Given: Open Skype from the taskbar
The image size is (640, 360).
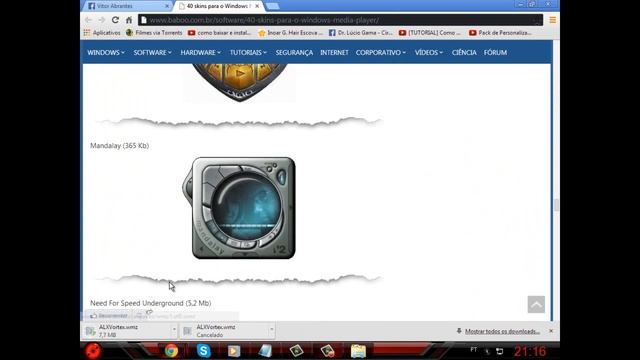Looking at the screenshot, I should click(203, 351).
